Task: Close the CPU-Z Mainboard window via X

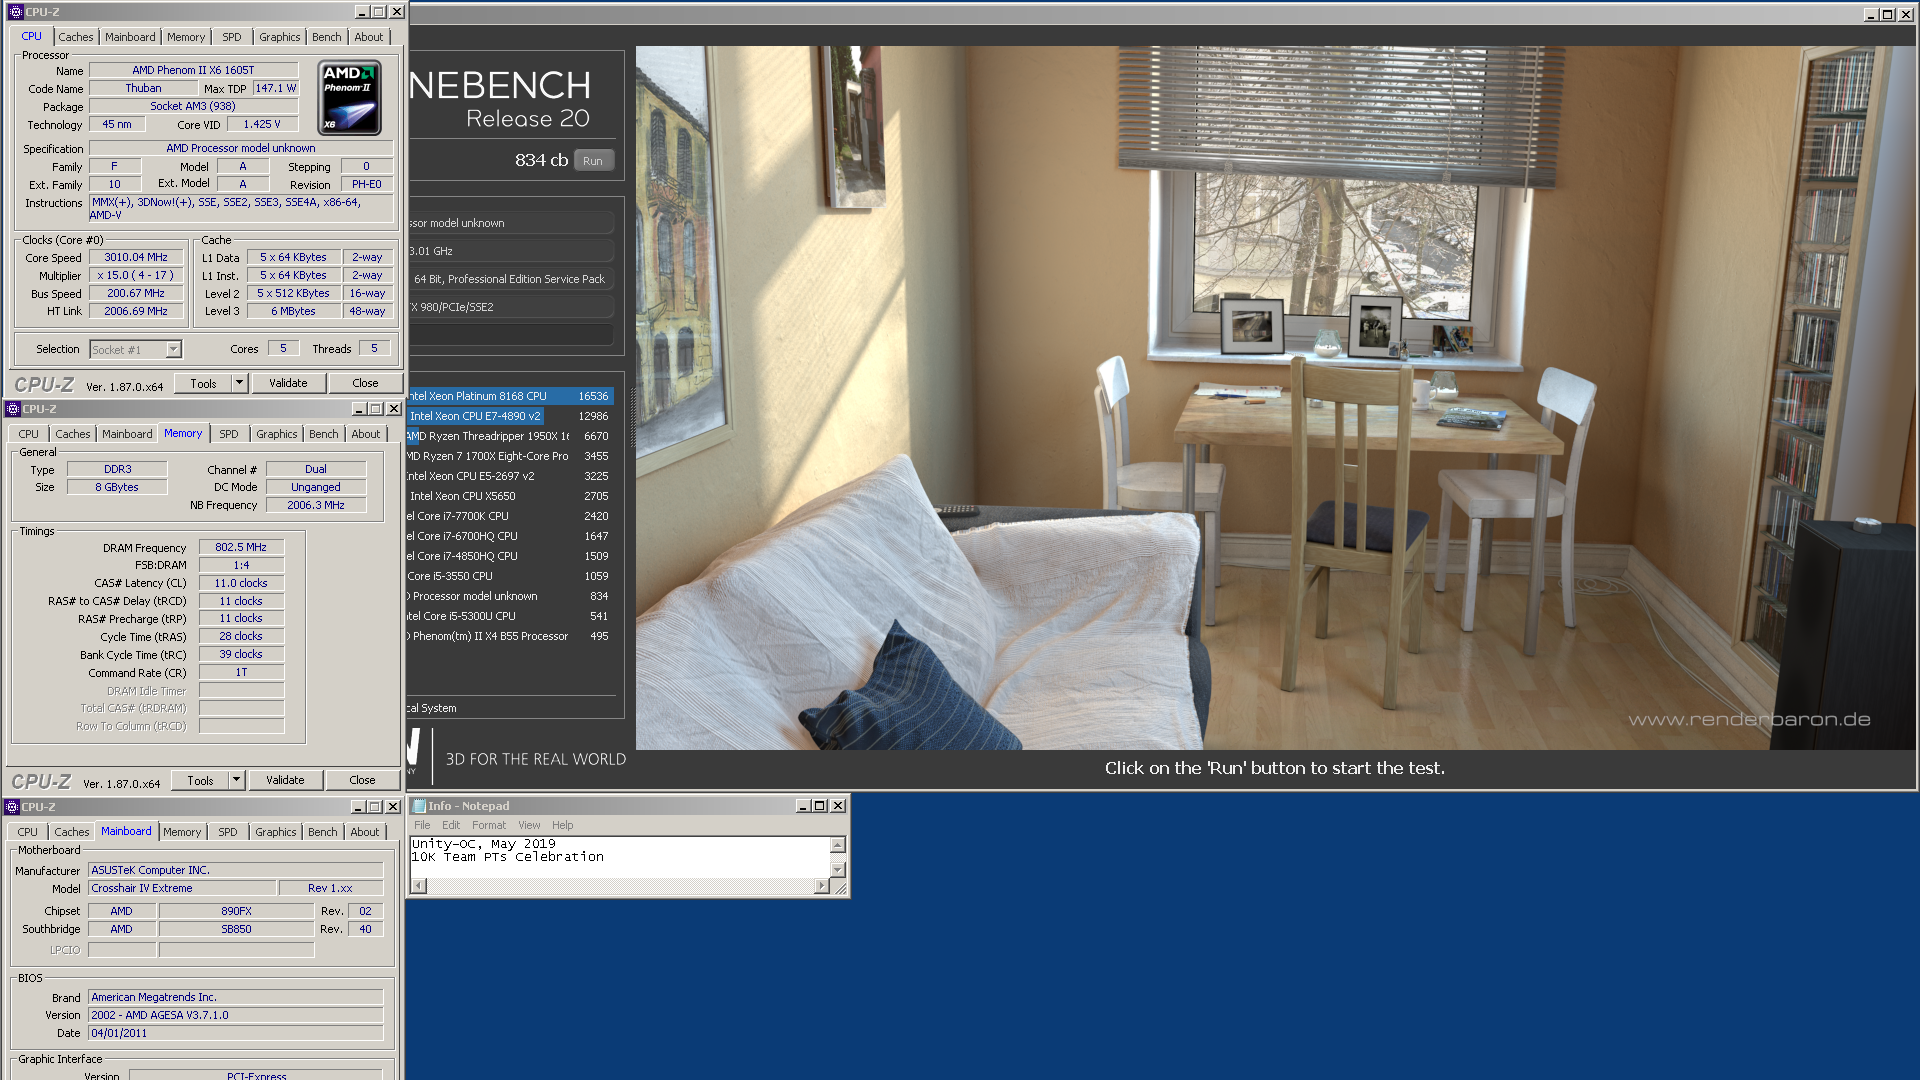Action: (x=393, y=807)
